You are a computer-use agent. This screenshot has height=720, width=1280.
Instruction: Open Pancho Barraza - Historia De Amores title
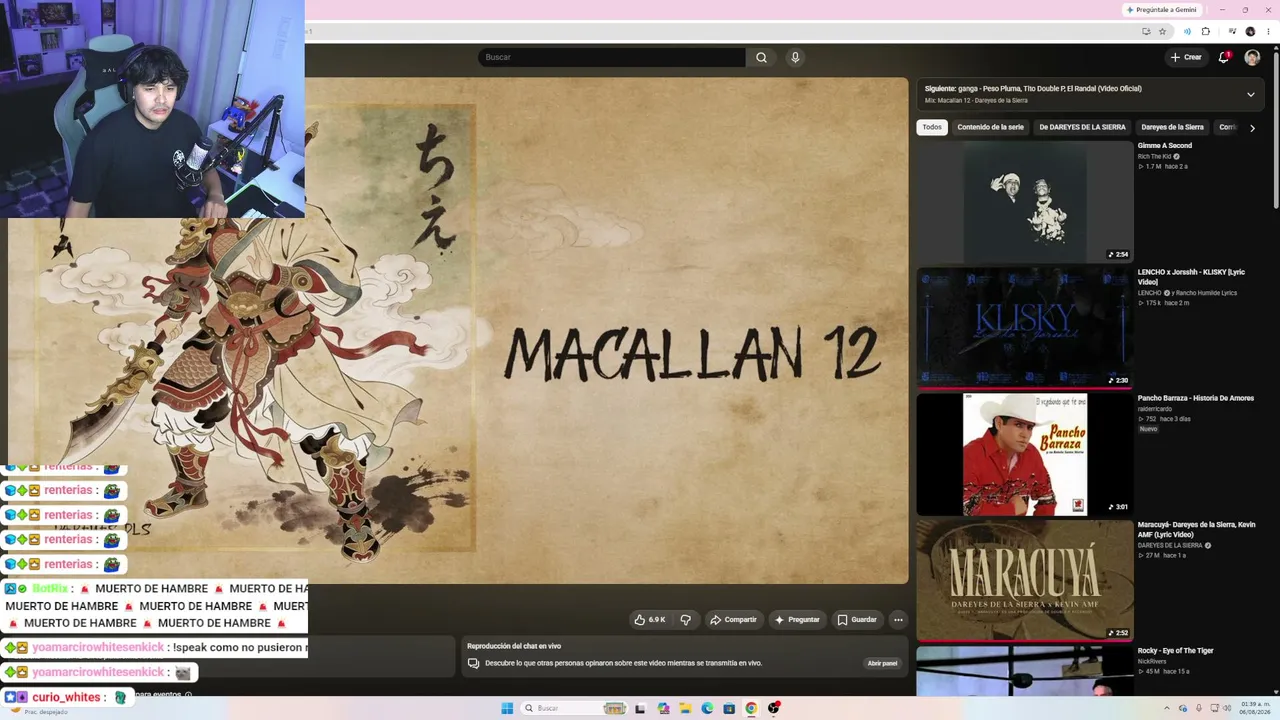tap(1196, 398)
